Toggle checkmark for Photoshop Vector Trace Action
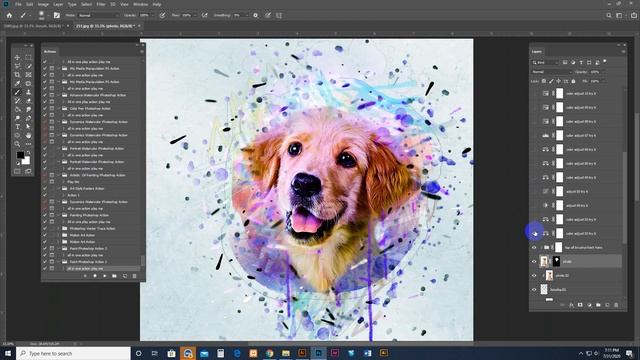 click(44, 229)
